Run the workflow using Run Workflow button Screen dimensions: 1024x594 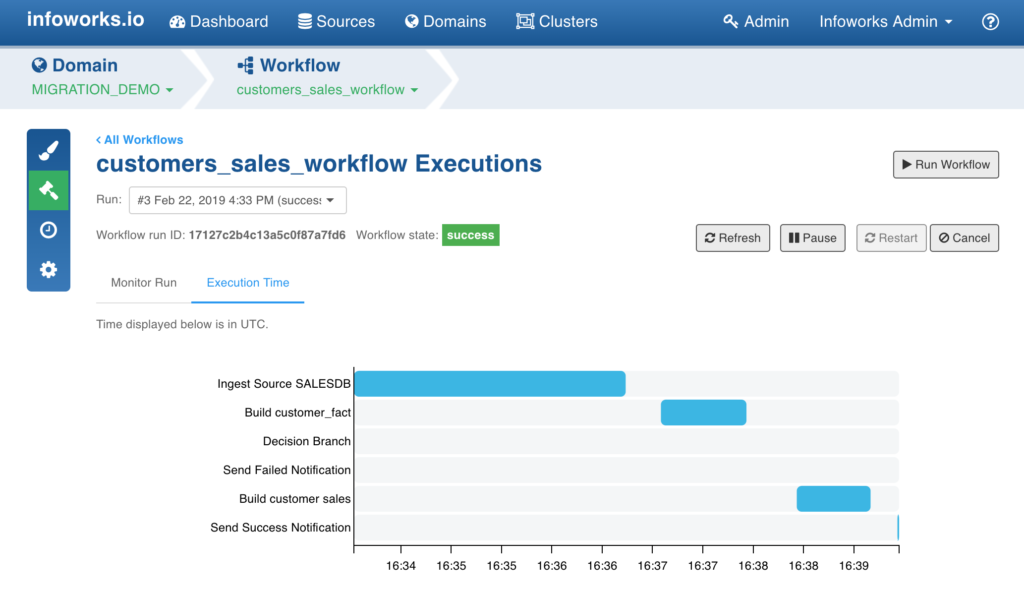(x=945, y=164)
